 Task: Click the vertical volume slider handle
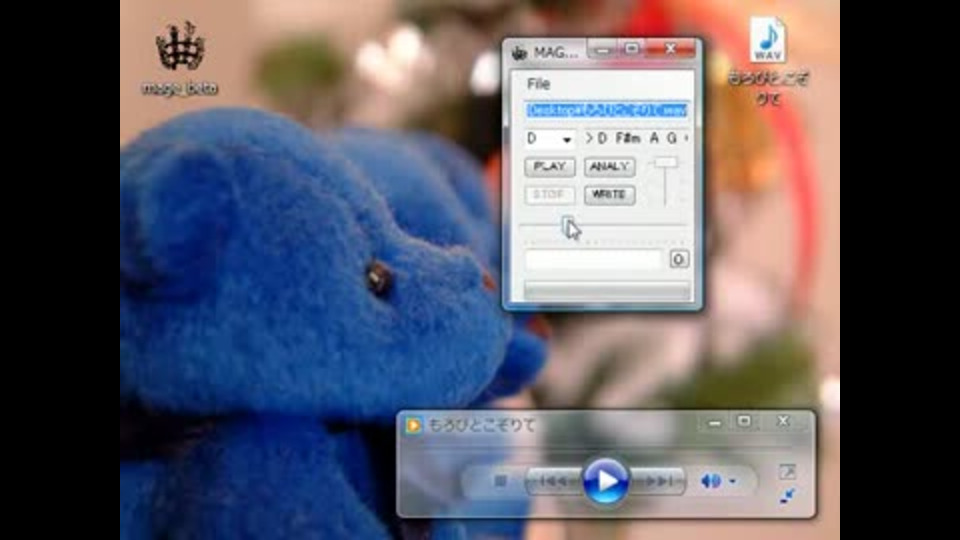click(665, 163)
